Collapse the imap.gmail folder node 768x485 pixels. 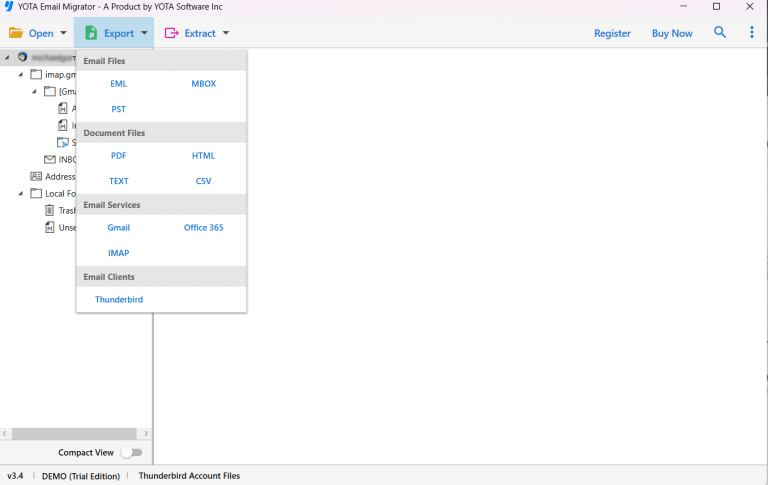click(21, 74)
